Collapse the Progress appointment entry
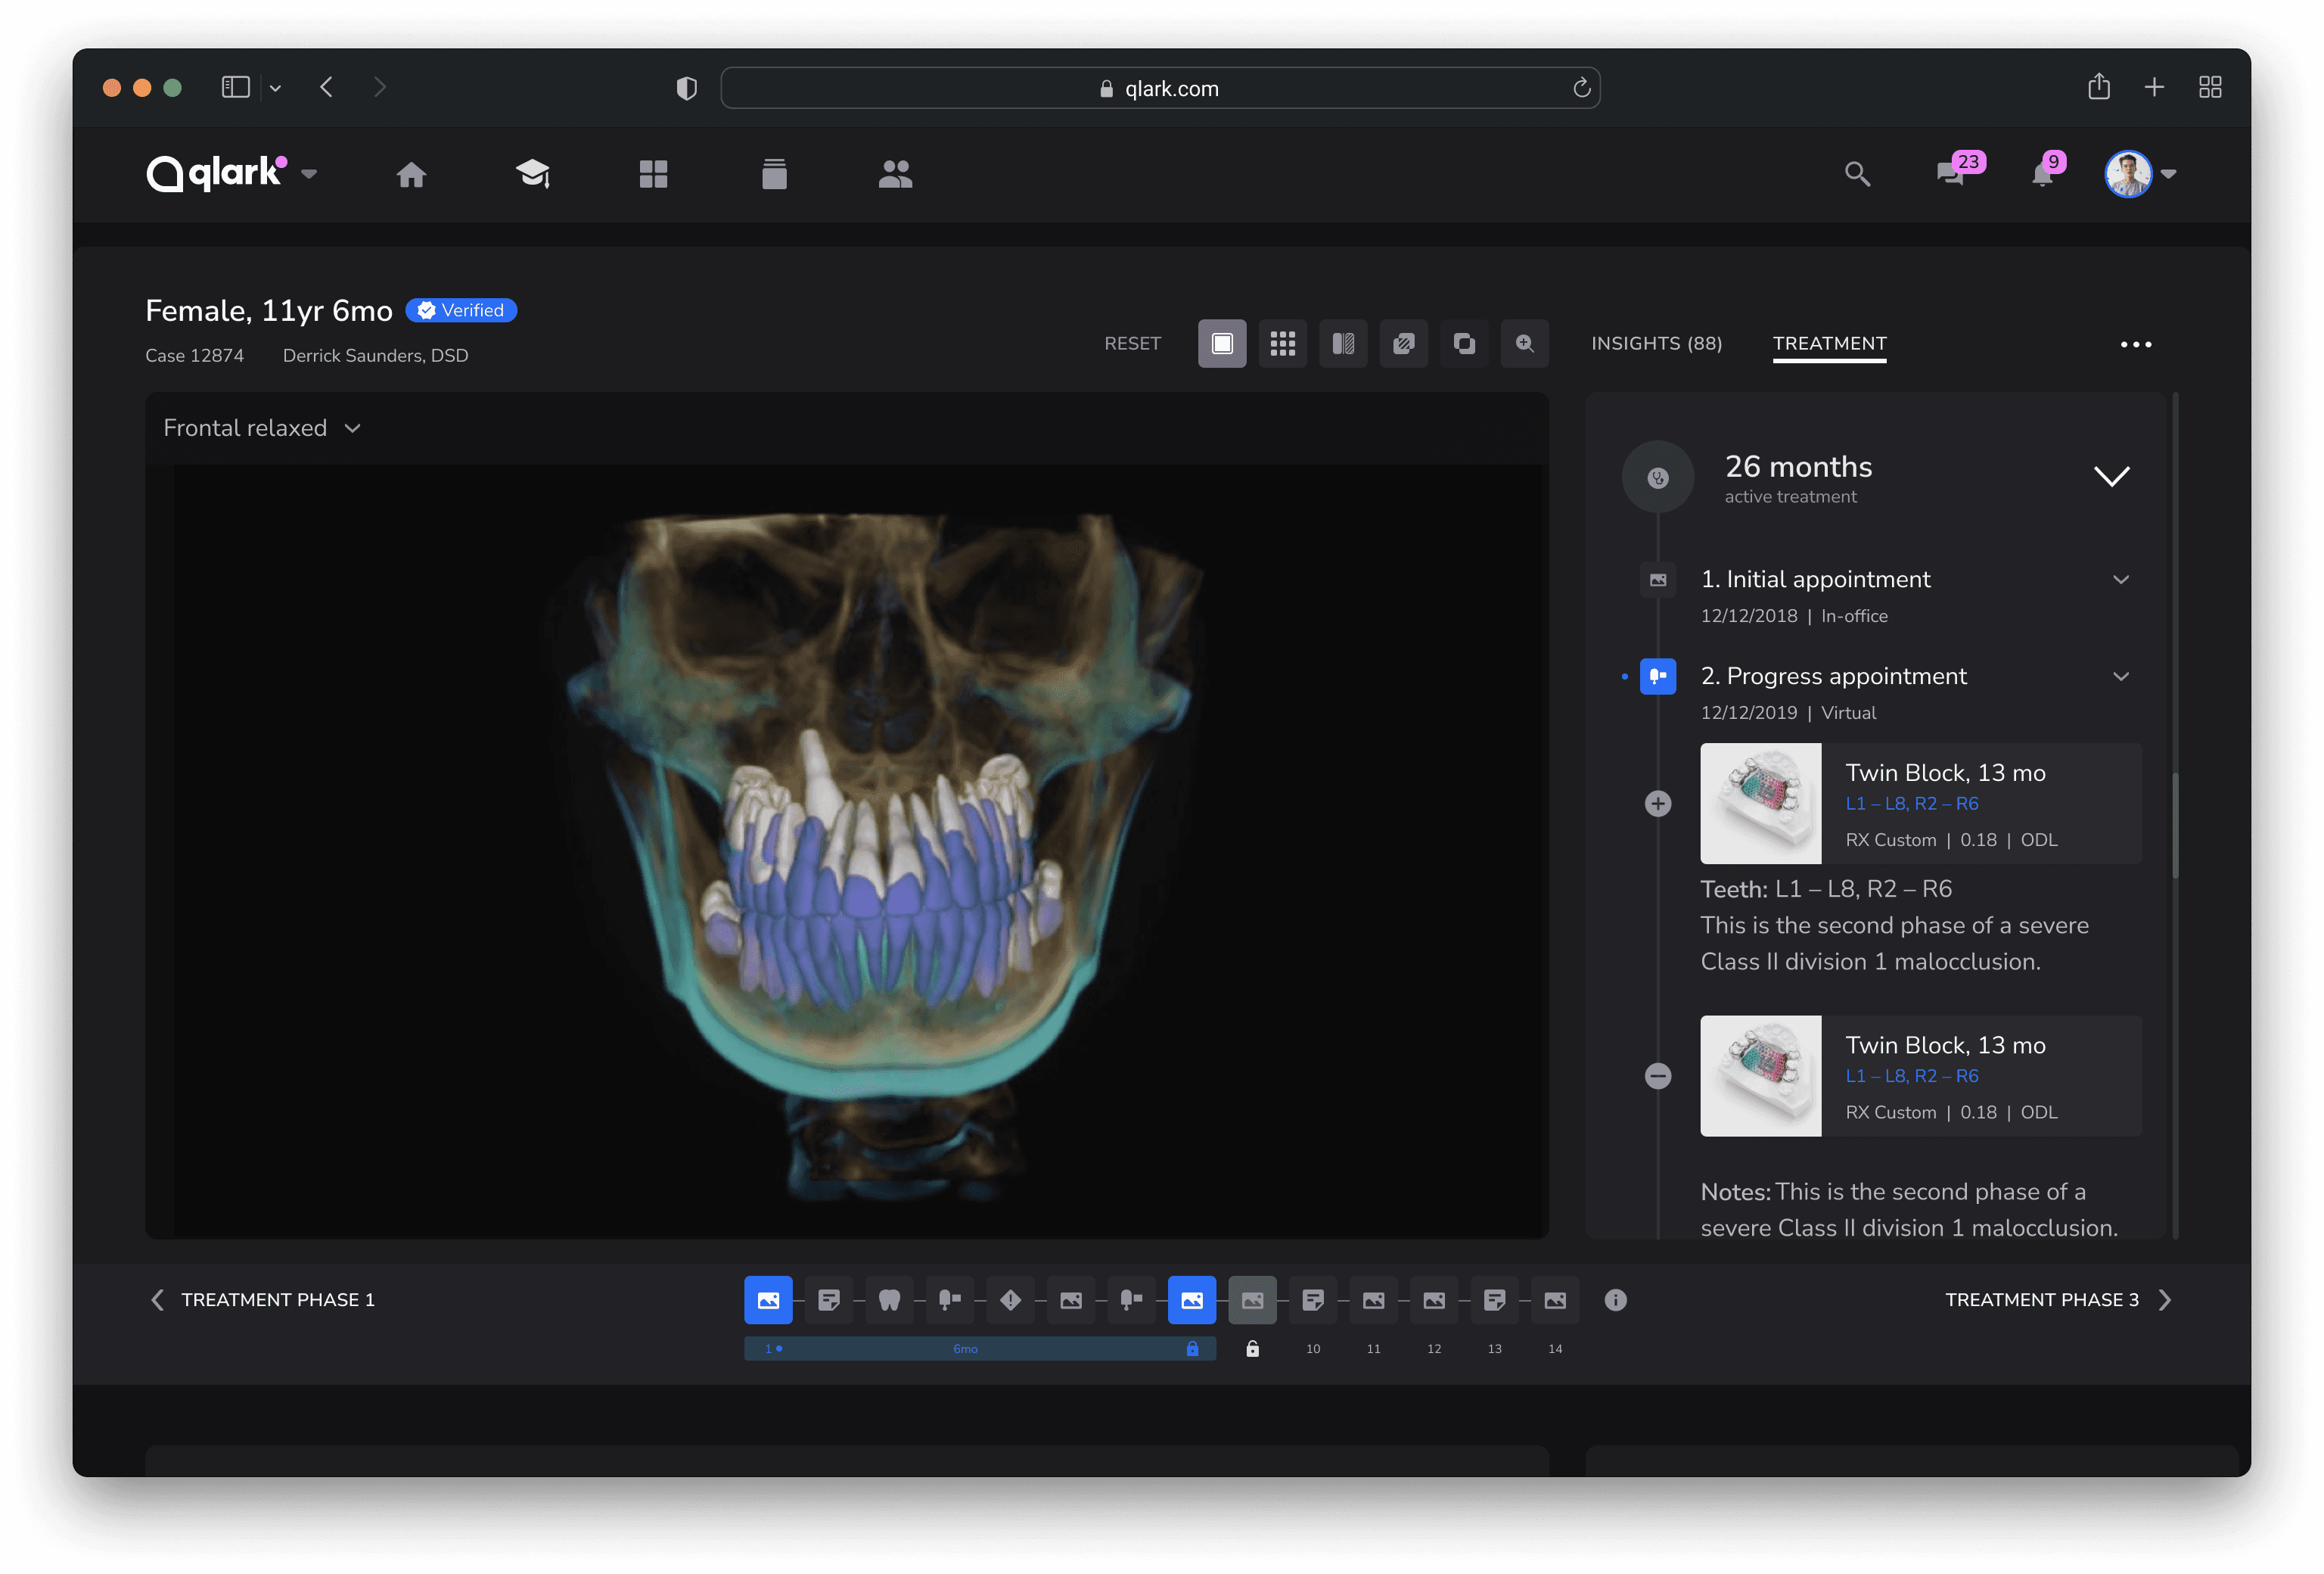 [x=2120, y=677]
